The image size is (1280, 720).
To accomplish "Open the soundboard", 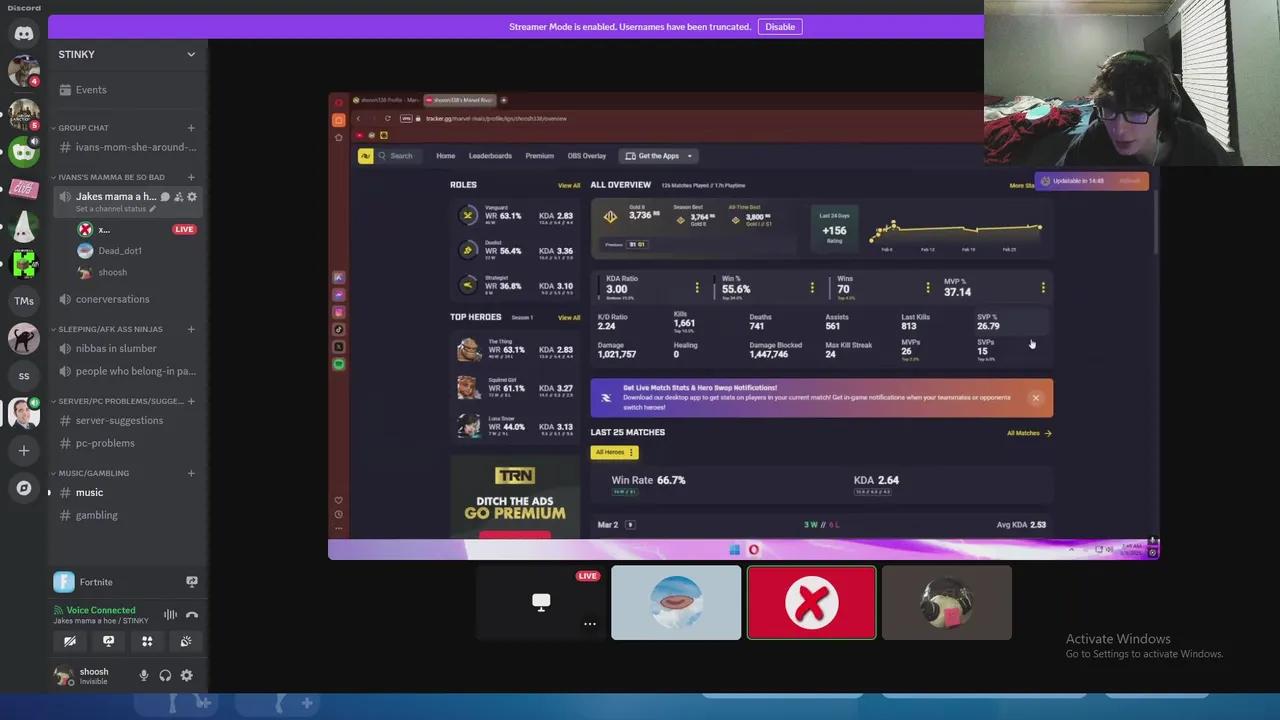I will [186, 641].
